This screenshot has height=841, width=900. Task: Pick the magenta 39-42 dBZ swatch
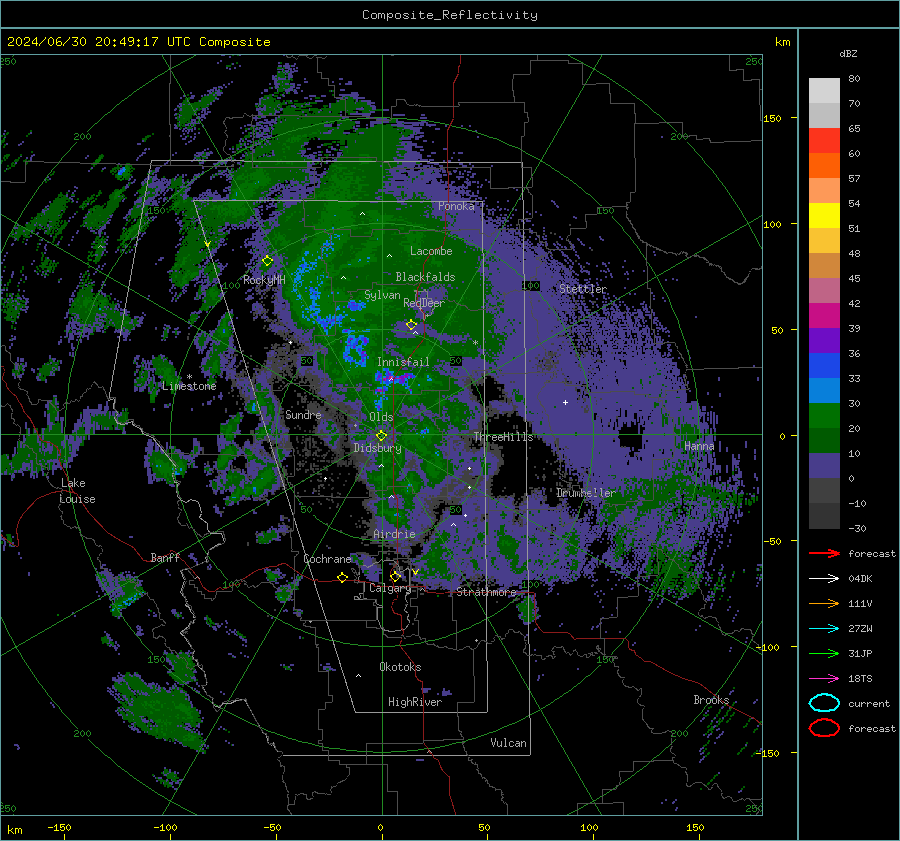click(824, 315)
